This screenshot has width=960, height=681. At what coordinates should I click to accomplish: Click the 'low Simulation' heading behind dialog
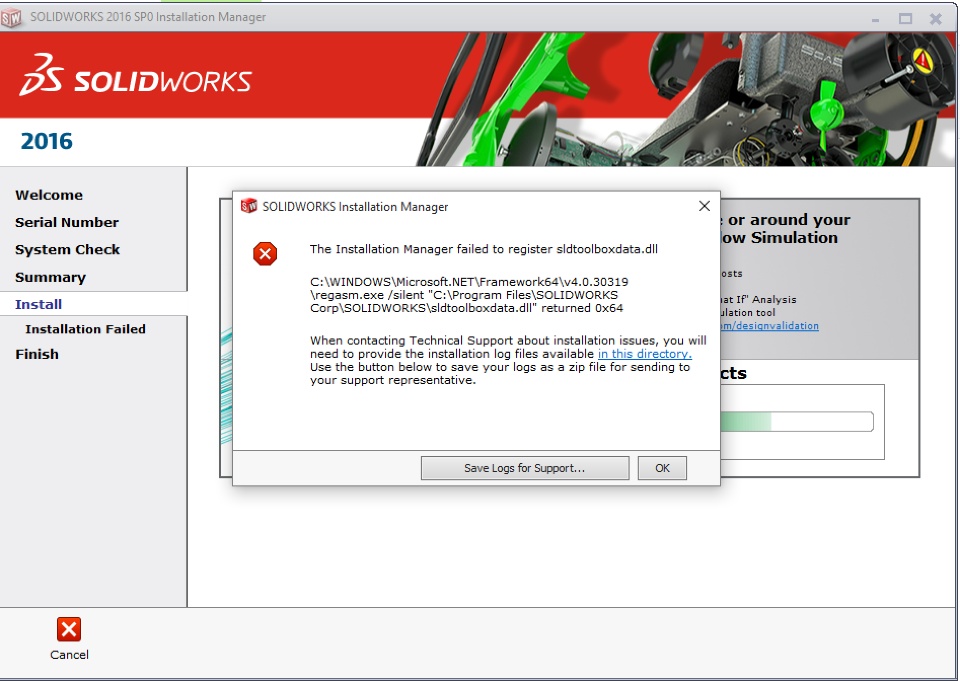[x=779, y=238]
